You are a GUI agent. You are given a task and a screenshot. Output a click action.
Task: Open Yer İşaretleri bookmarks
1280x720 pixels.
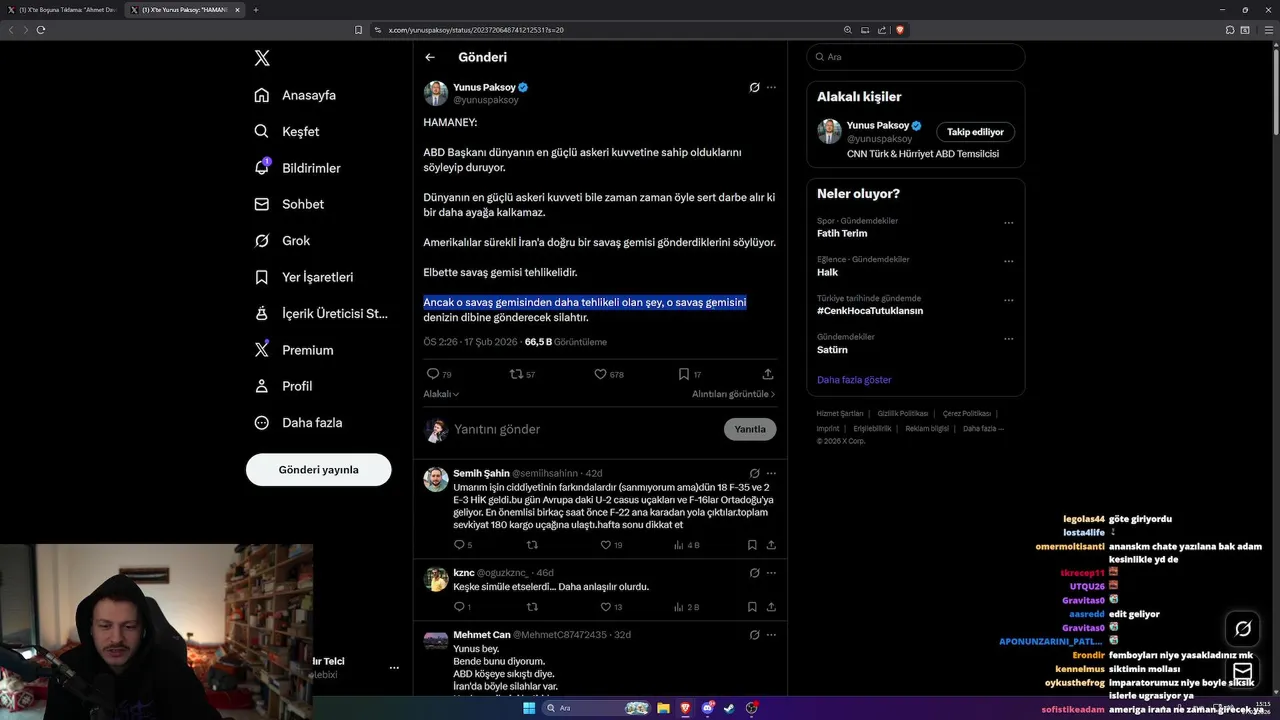pos(304,277)
